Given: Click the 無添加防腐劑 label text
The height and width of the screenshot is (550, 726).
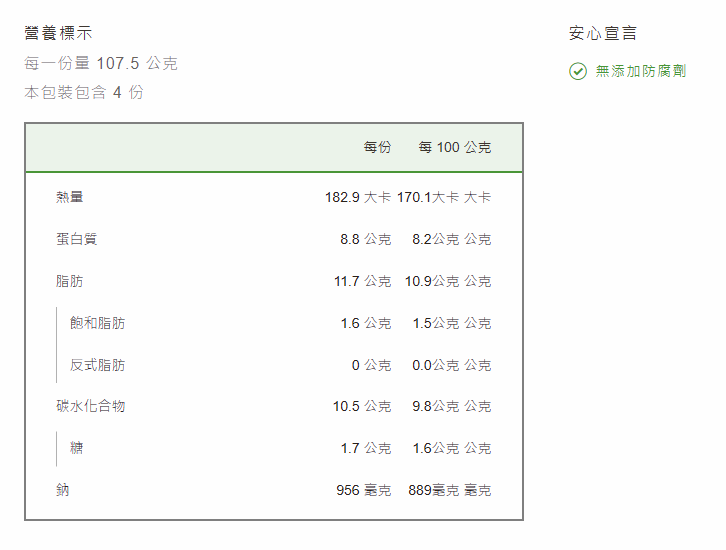Looking at the screenshot, I should click(641, 71).
